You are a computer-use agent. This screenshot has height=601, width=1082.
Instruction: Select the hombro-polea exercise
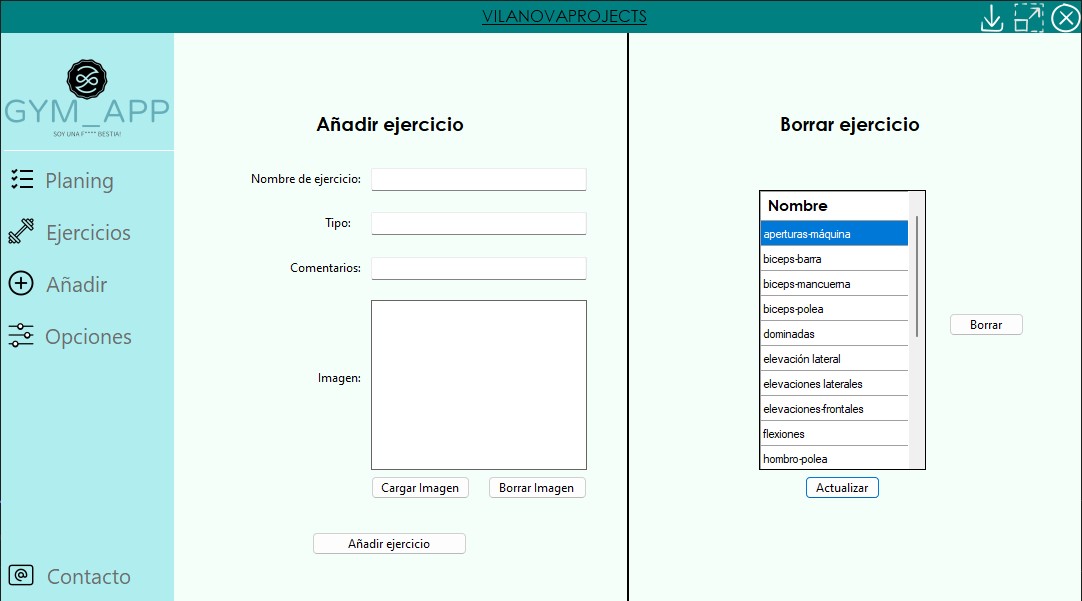pos(834,458)
